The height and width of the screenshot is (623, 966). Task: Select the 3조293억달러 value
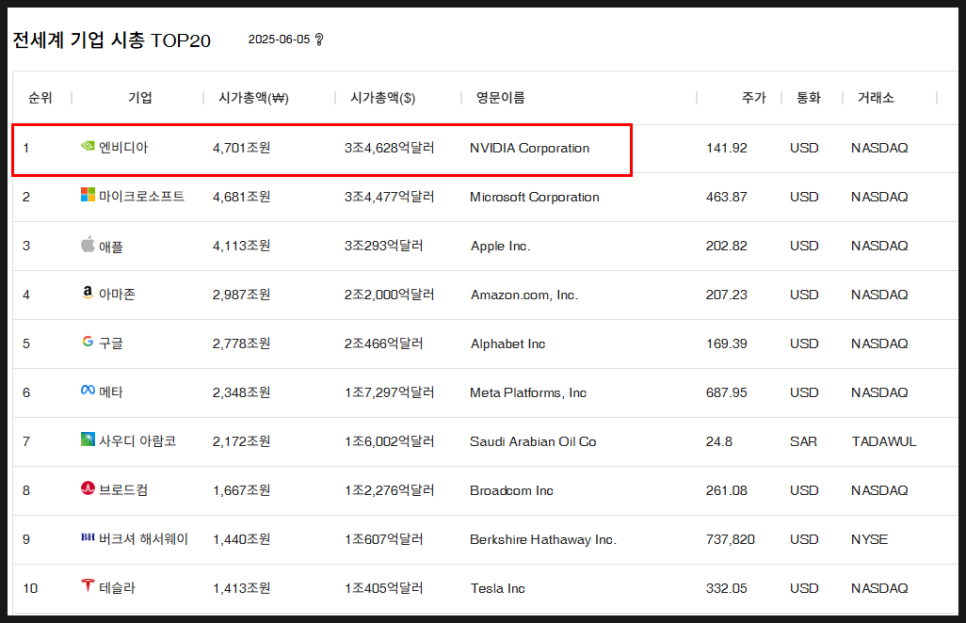(384, 245)
